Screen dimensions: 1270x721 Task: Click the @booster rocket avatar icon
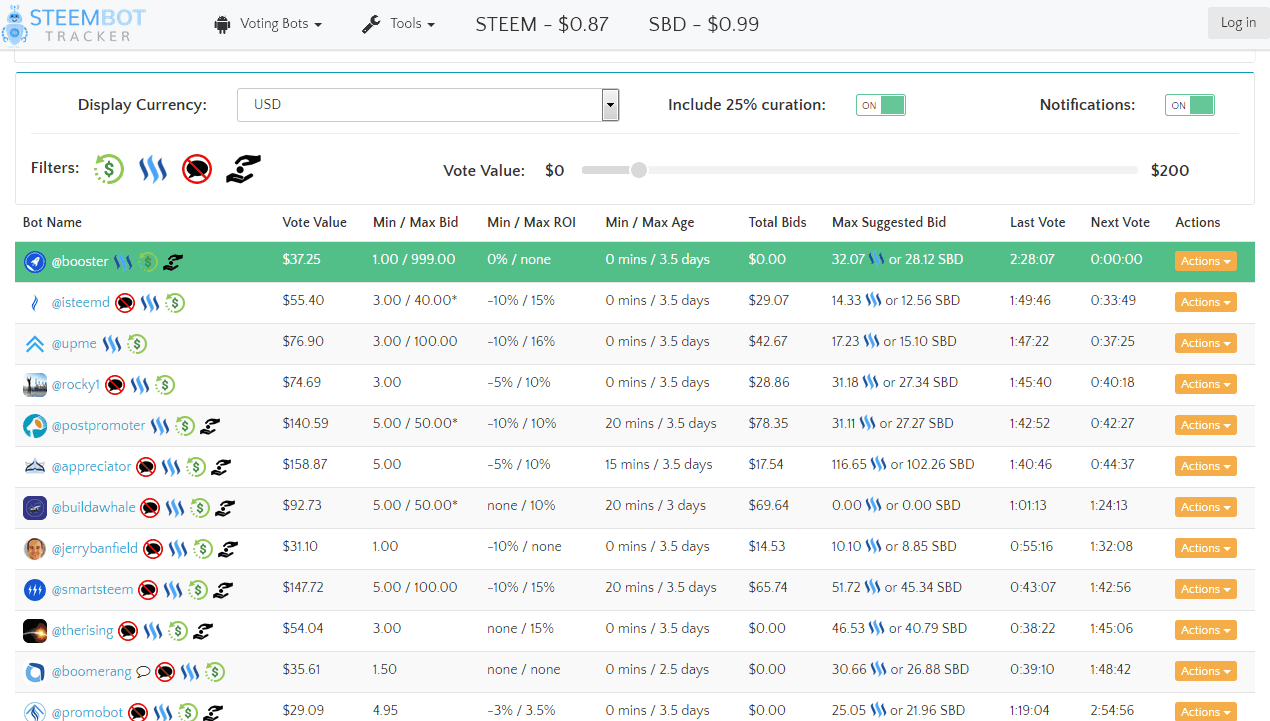(35, 261)
